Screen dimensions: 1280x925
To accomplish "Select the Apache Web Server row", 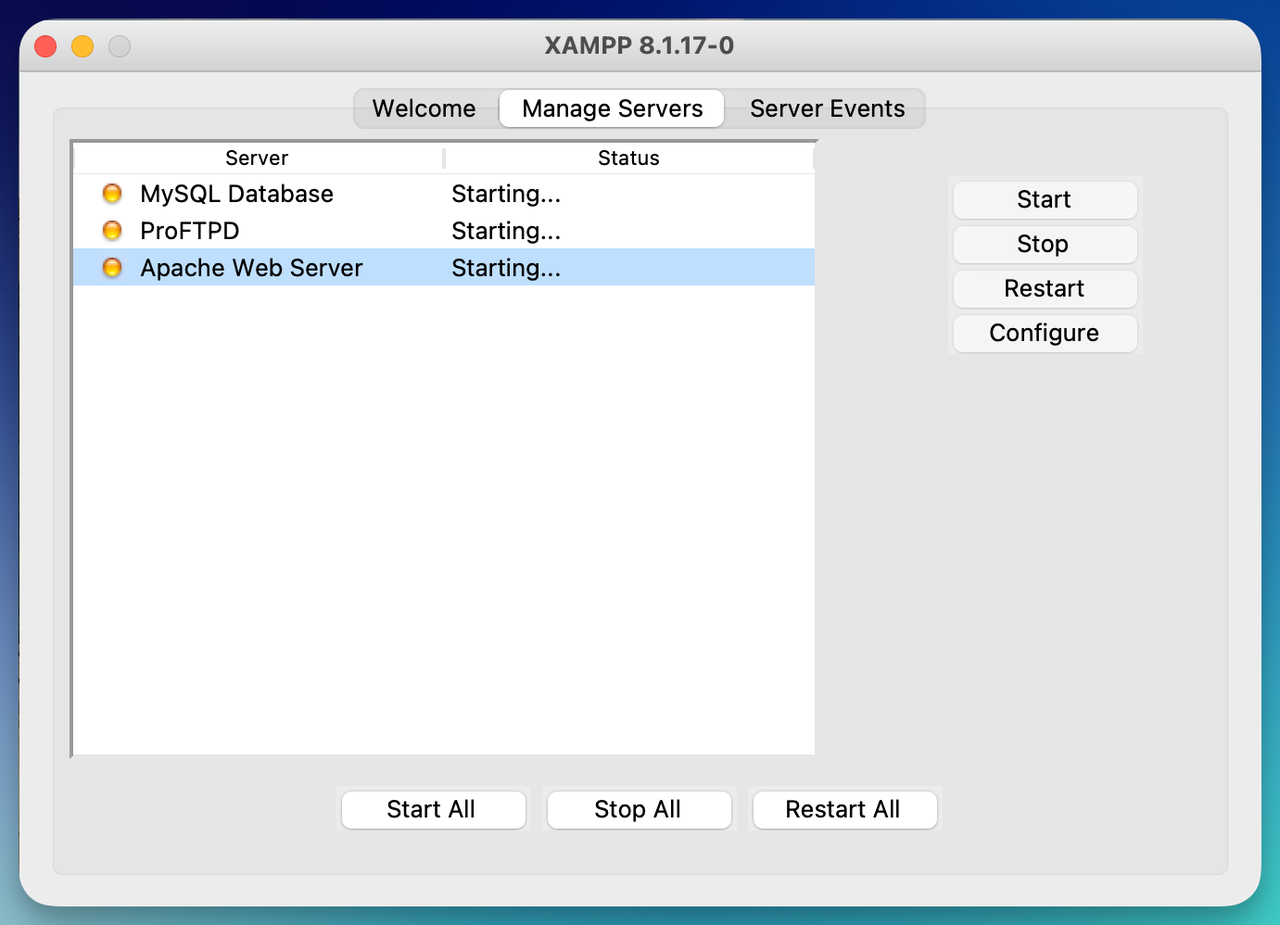I will pyautogui.click(x=444, y=268).
